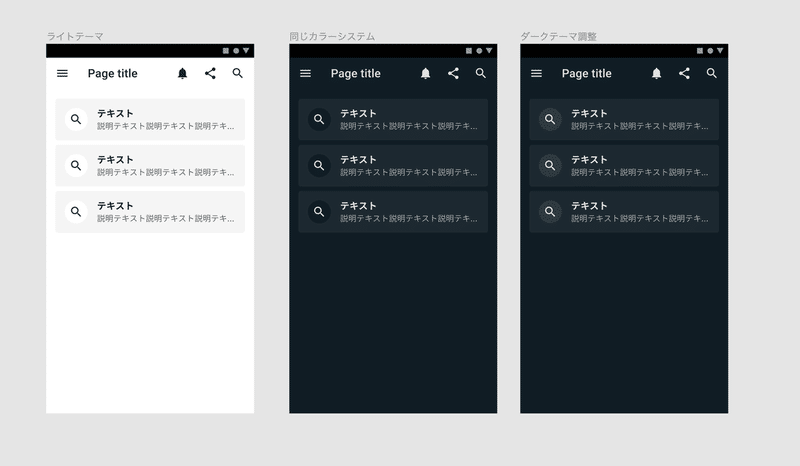Click the status bar circle icon in 同じカラーシステム mockup
This screenshot has height=466, width=800.
coord(479,51)
